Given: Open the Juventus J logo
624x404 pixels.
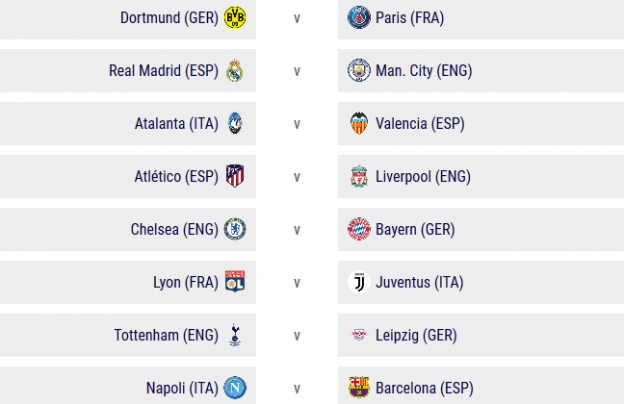Looking at the screenshot, I should point(359,282).
